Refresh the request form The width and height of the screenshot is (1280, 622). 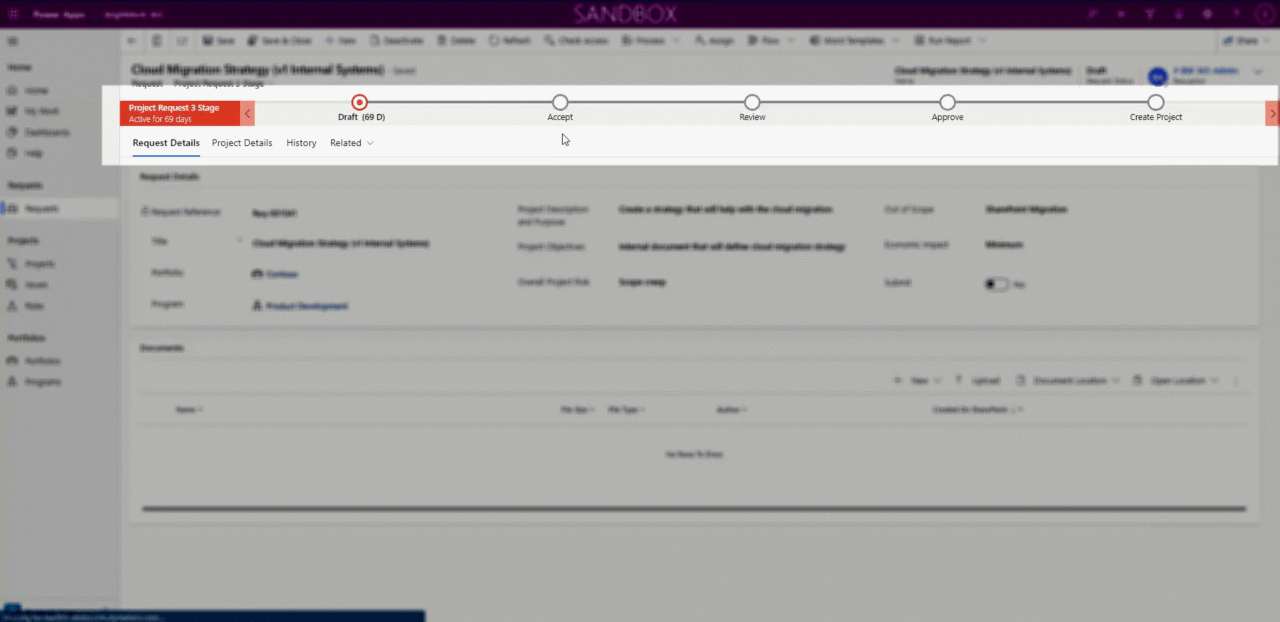tap(510, 40)
